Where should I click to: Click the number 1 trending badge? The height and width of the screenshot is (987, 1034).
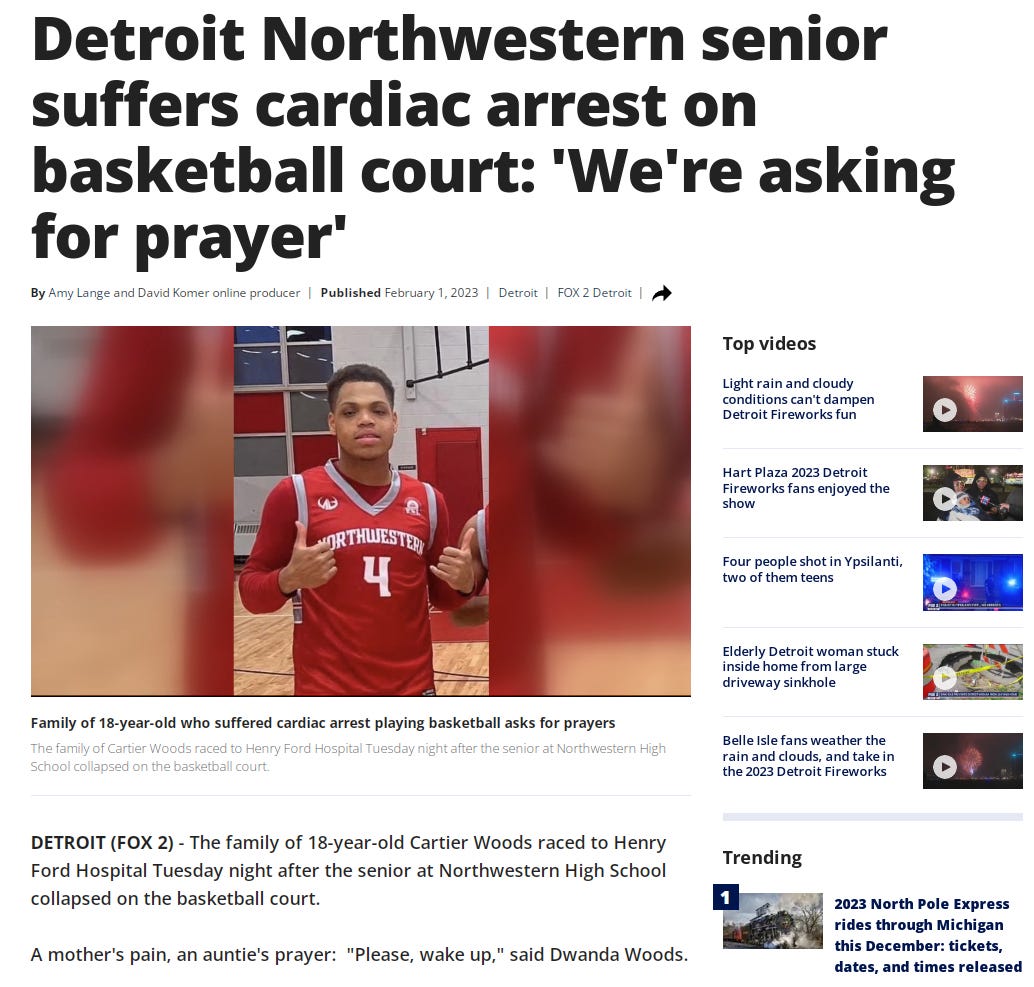[725, 897]
